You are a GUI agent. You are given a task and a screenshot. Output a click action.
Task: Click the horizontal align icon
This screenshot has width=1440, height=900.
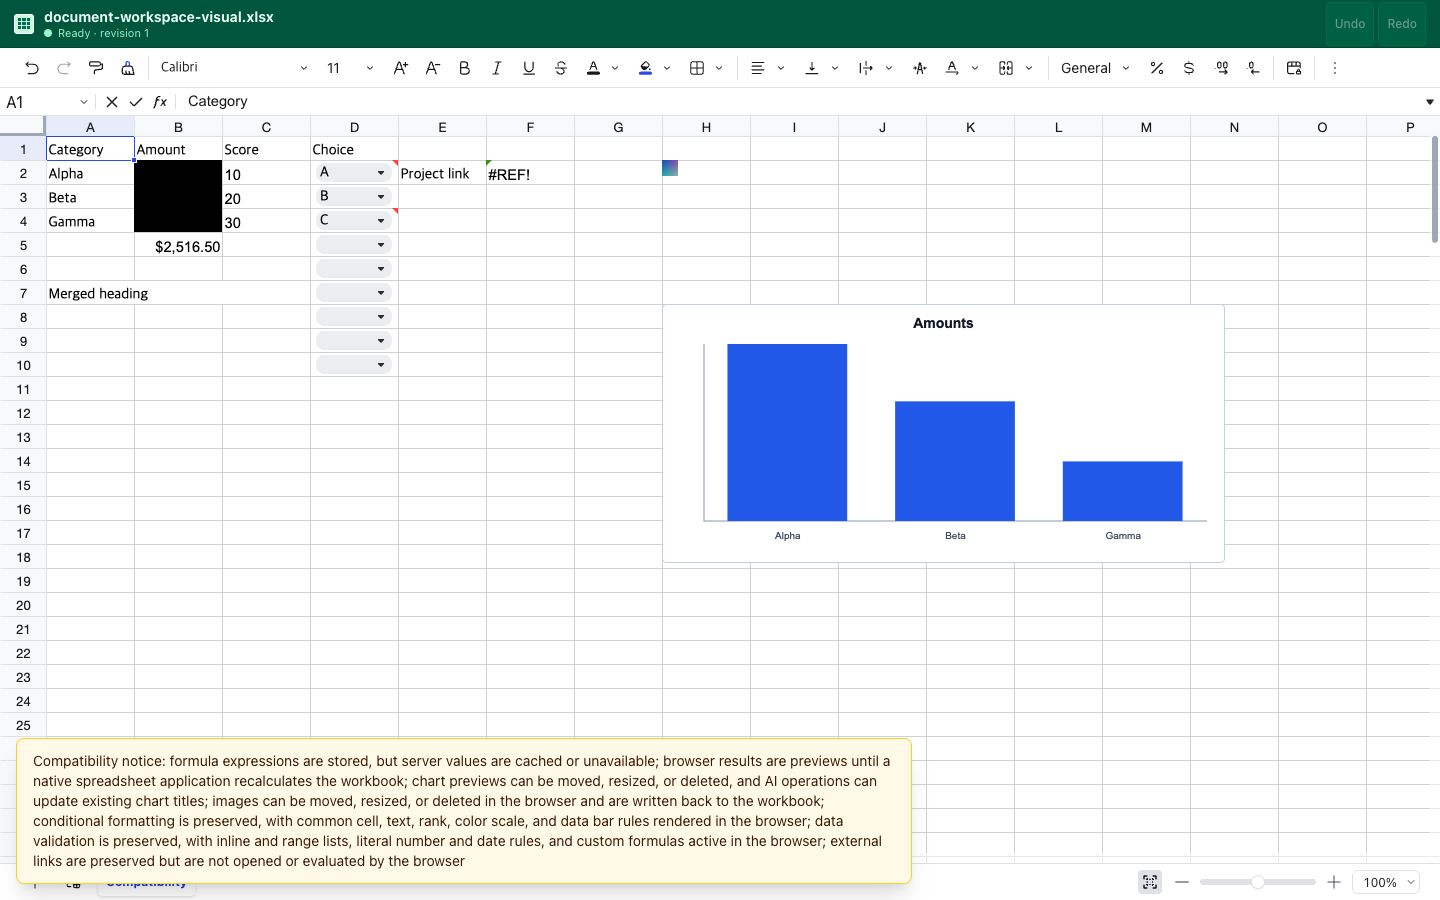[758, 68]
